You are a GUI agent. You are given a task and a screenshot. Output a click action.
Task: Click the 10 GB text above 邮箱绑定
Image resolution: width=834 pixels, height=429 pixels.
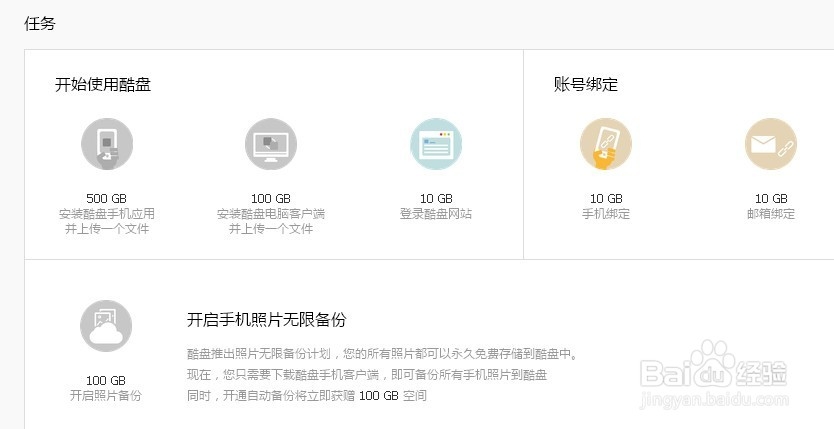[771, 199]
